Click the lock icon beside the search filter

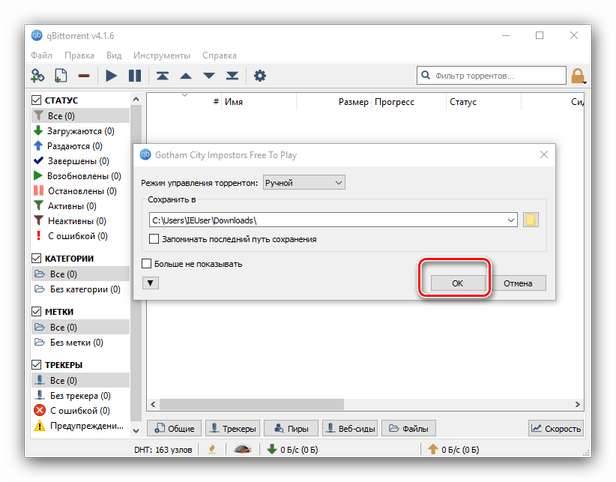578,76
